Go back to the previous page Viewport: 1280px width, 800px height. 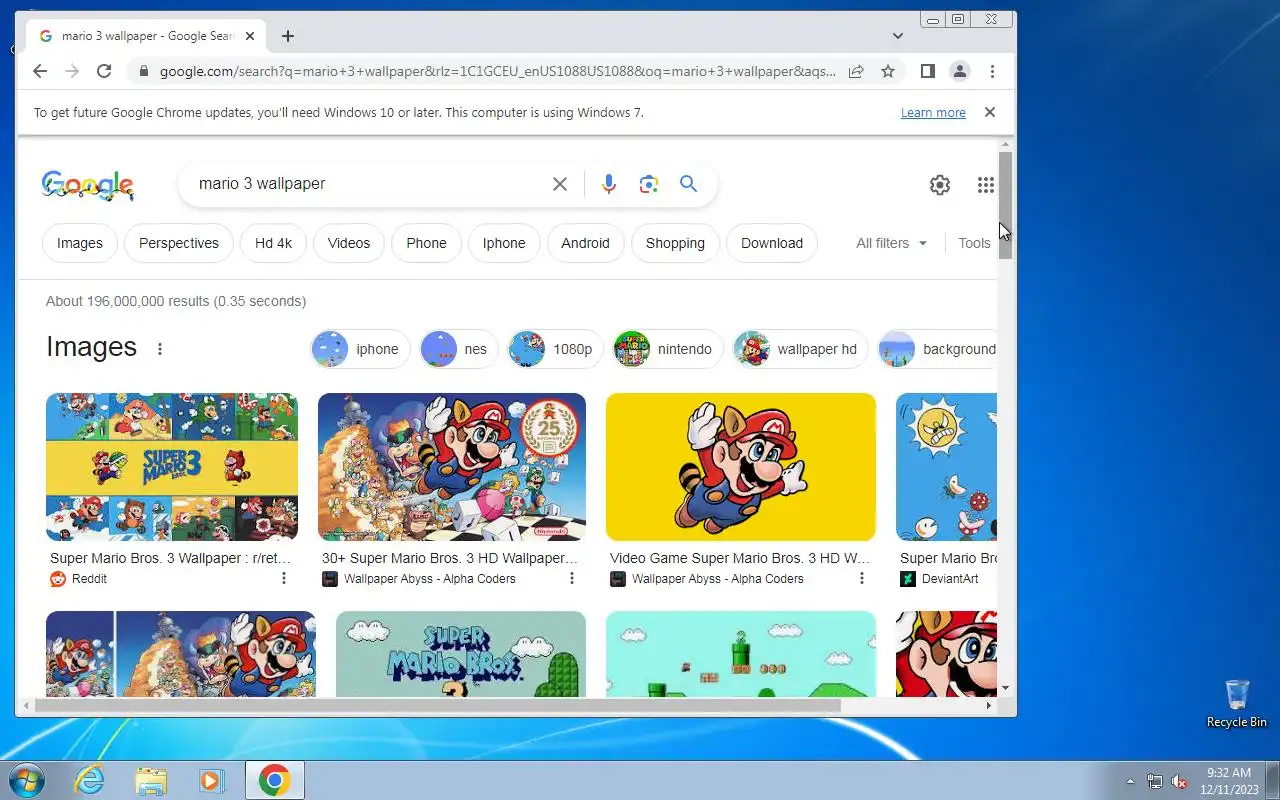(40, 71)
